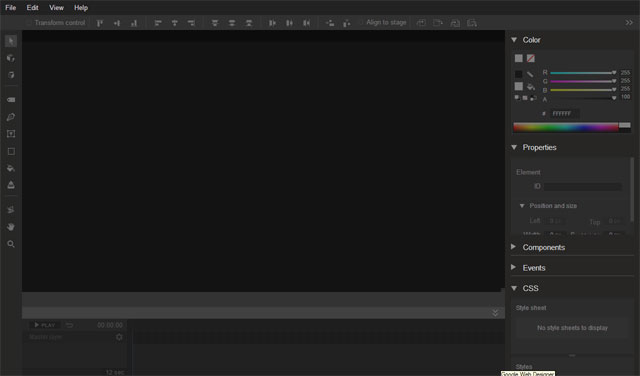This screenshot has width=640, height=376.
Task: Click the 00:00:00 timeline time display
Action: [110, 325]
